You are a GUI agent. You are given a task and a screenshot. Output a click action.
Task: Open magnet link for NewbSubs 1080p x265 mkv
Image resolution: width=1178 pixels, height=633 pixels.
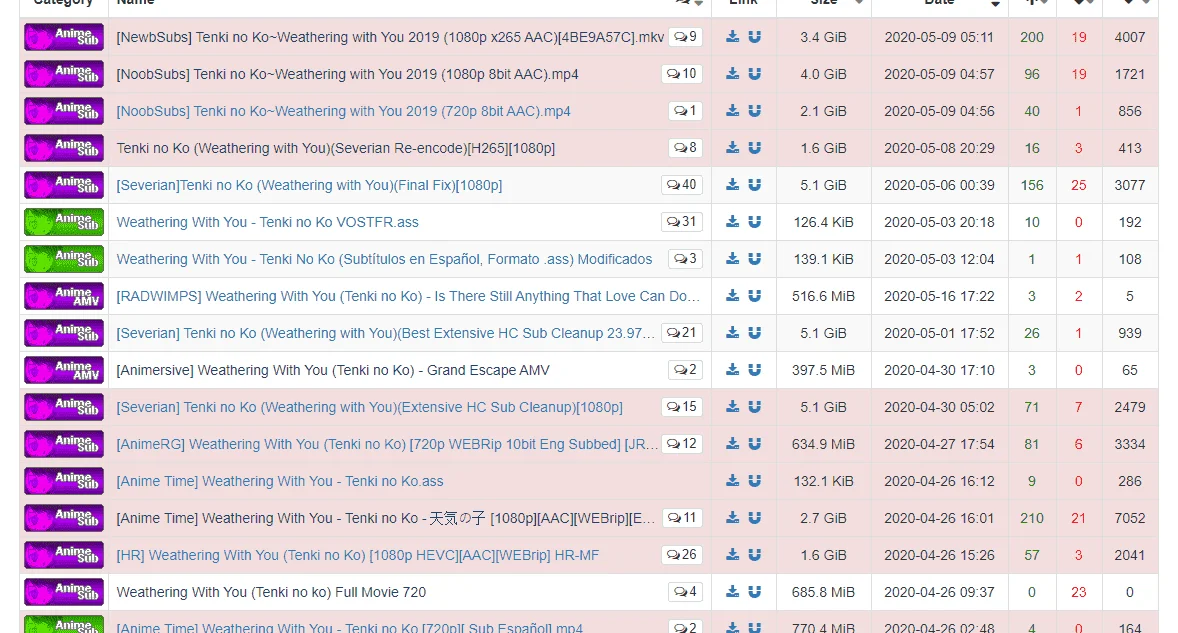point(755,37)
